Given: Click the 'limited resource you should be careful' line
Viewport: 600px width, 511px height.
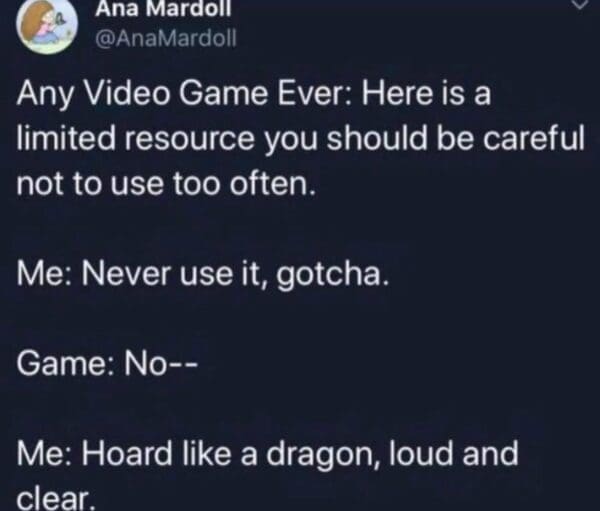Looking at the screenshot, I should (301, 138).
